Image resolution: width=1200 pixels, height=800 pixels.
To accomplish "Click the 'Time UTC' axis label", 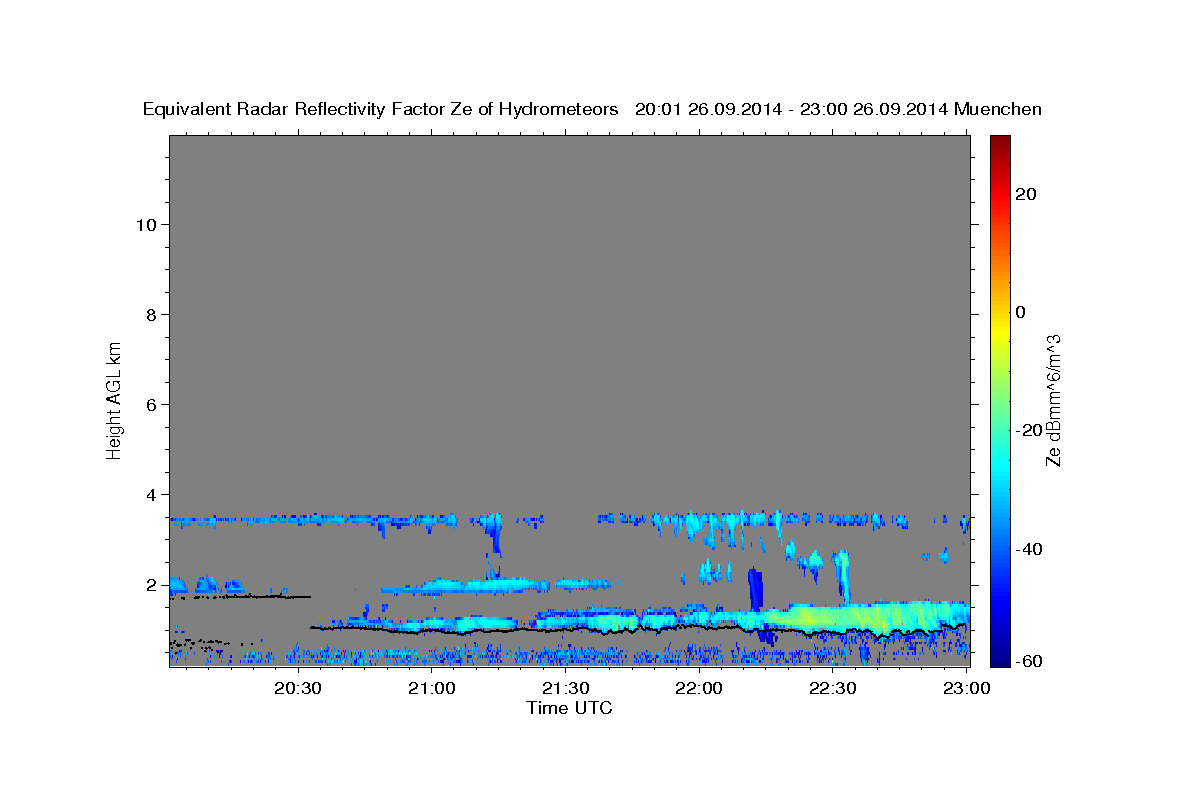I will pyautogui.click(x=569, y=708).
